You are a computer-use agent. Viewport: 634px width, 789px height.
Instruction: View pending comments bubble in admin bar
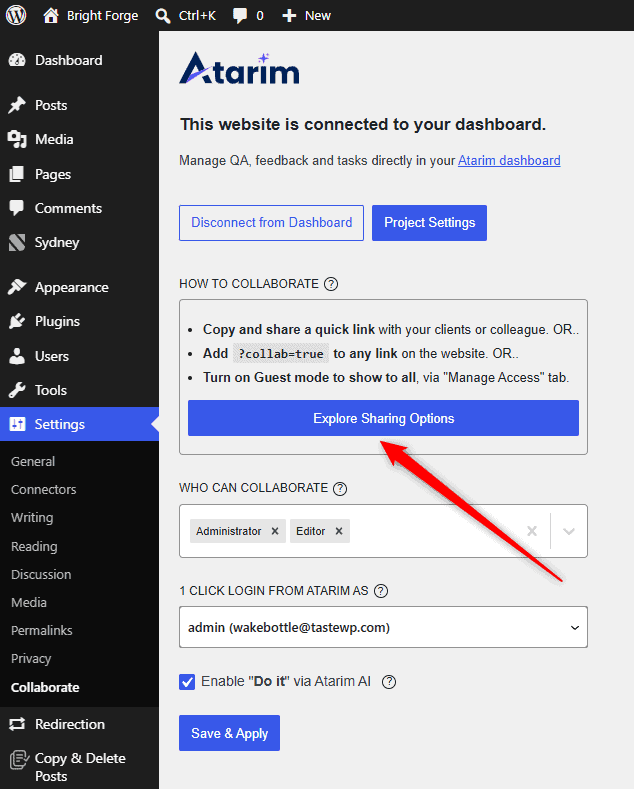tap(248, 16)
